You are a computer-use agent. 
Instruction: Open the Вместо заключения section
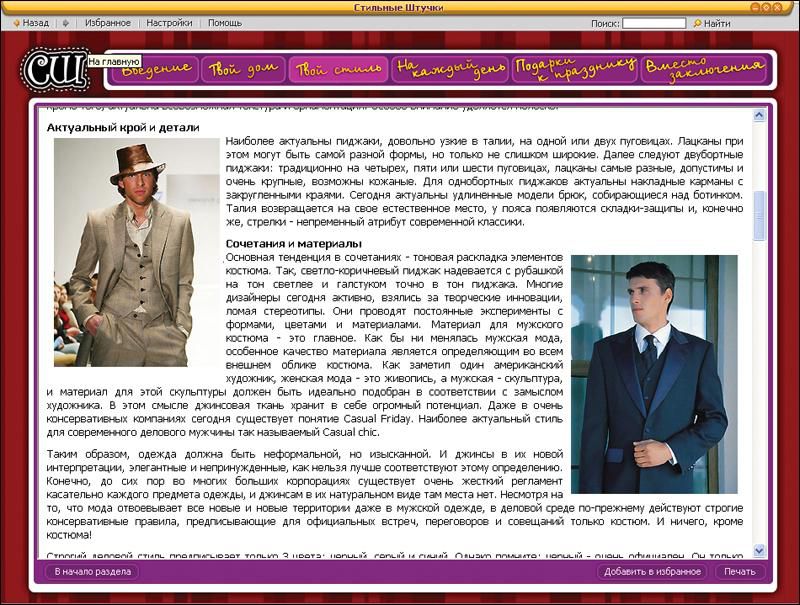point(704,69)
